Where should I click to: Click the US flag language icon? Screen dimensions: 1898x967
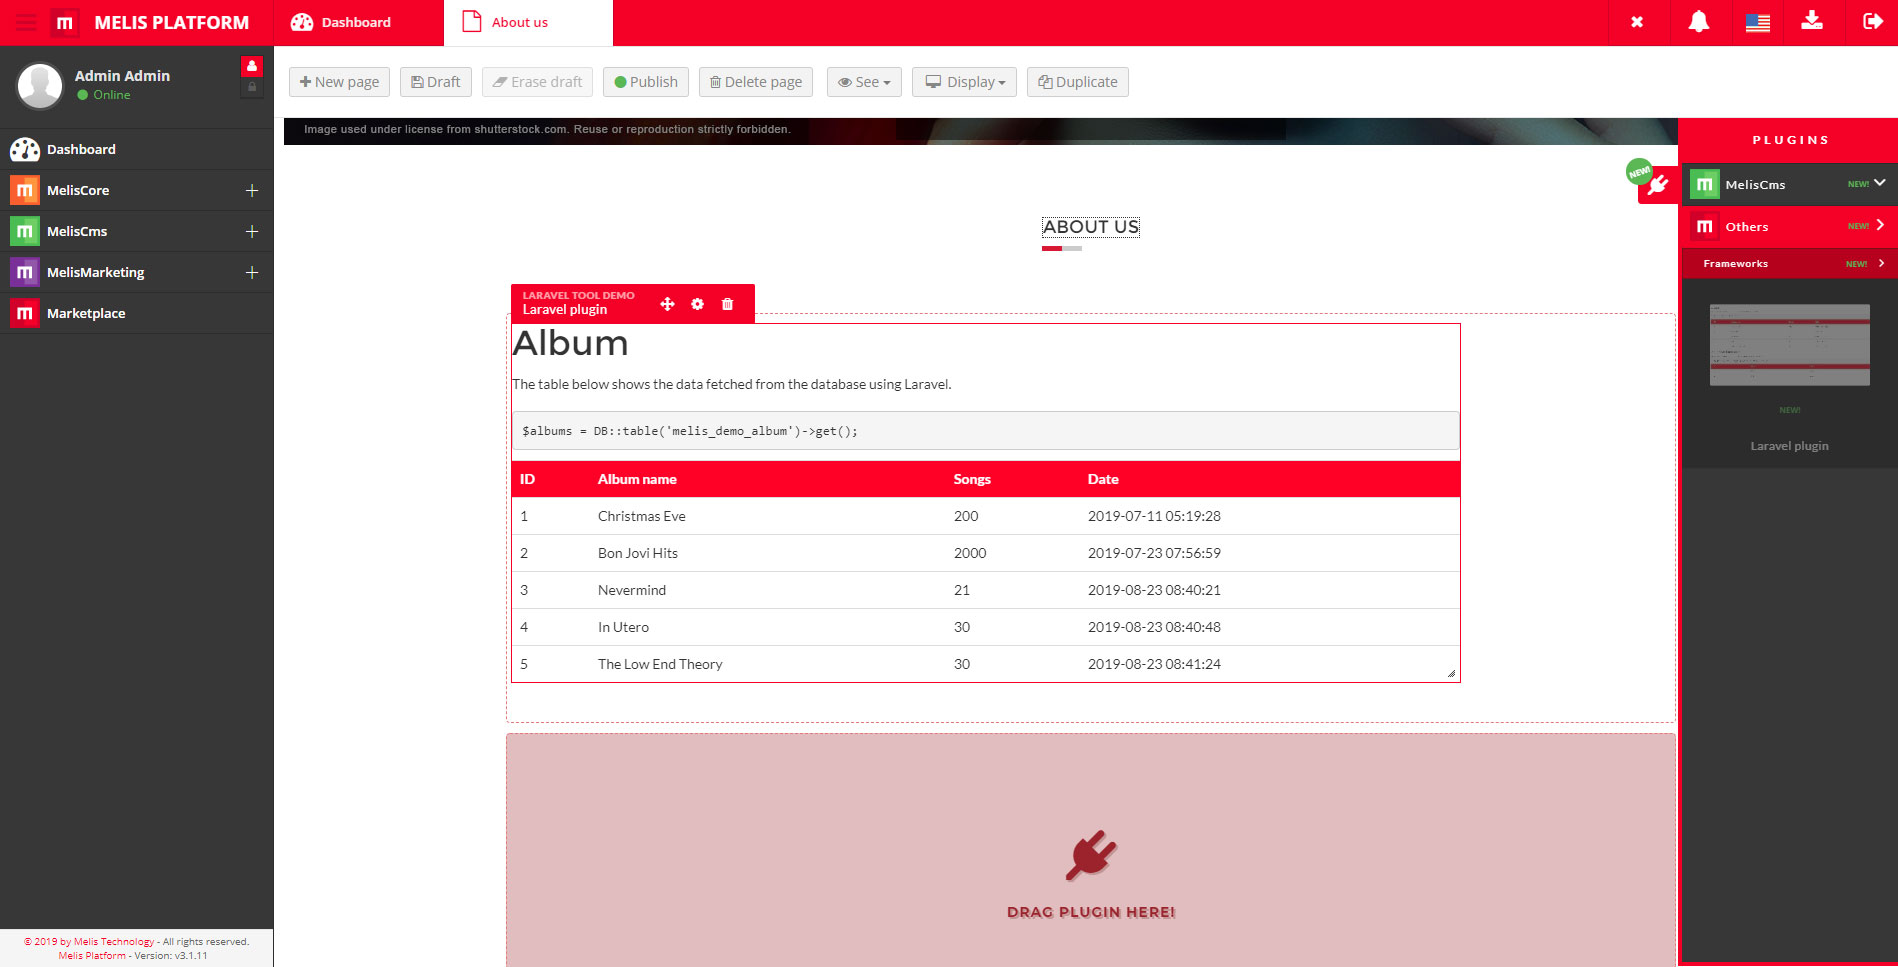coord(1757,22)
